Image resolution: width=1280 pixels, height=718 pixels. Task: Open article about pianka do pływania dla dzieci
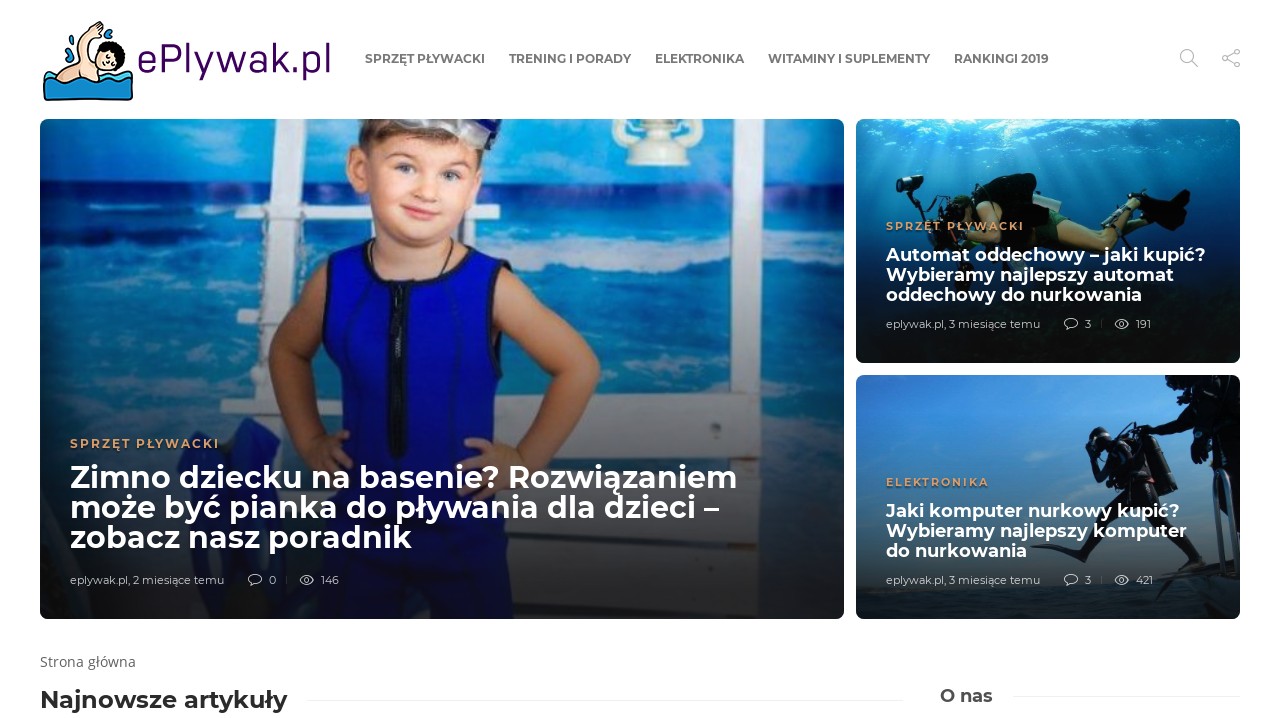(403, 508)
